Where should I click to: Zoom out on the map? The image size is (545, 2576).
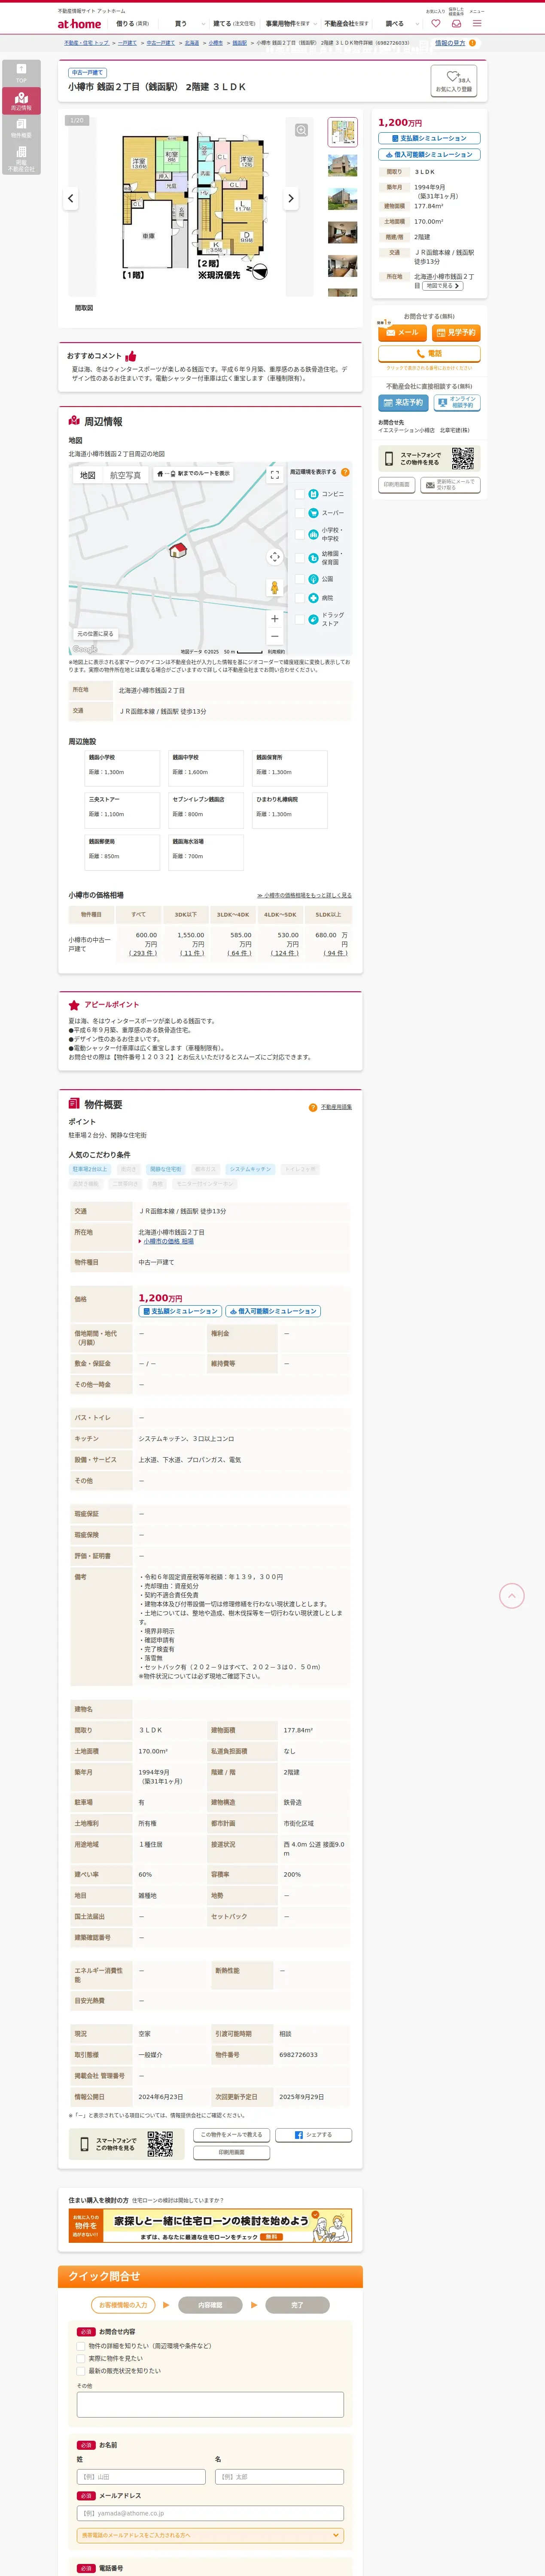(274, 636)
